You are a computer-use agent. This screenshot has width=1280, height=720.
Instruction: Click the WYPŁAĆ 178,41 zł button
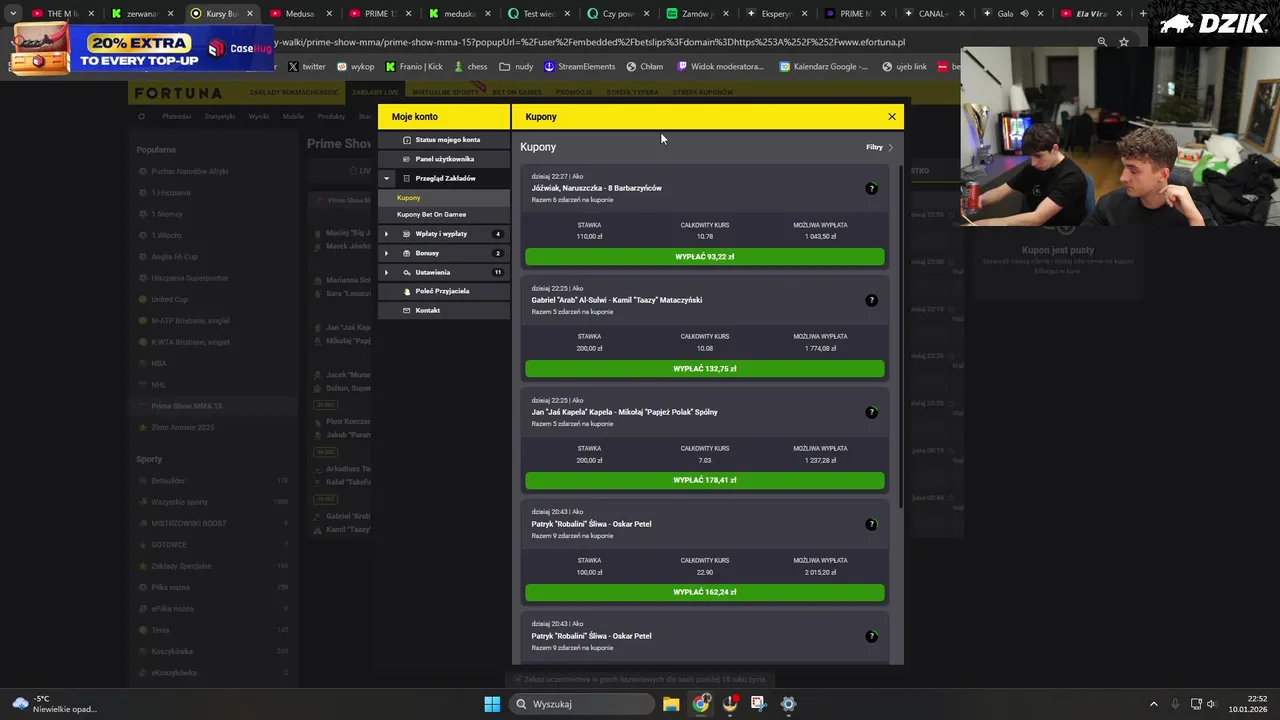tap(705, 480)
